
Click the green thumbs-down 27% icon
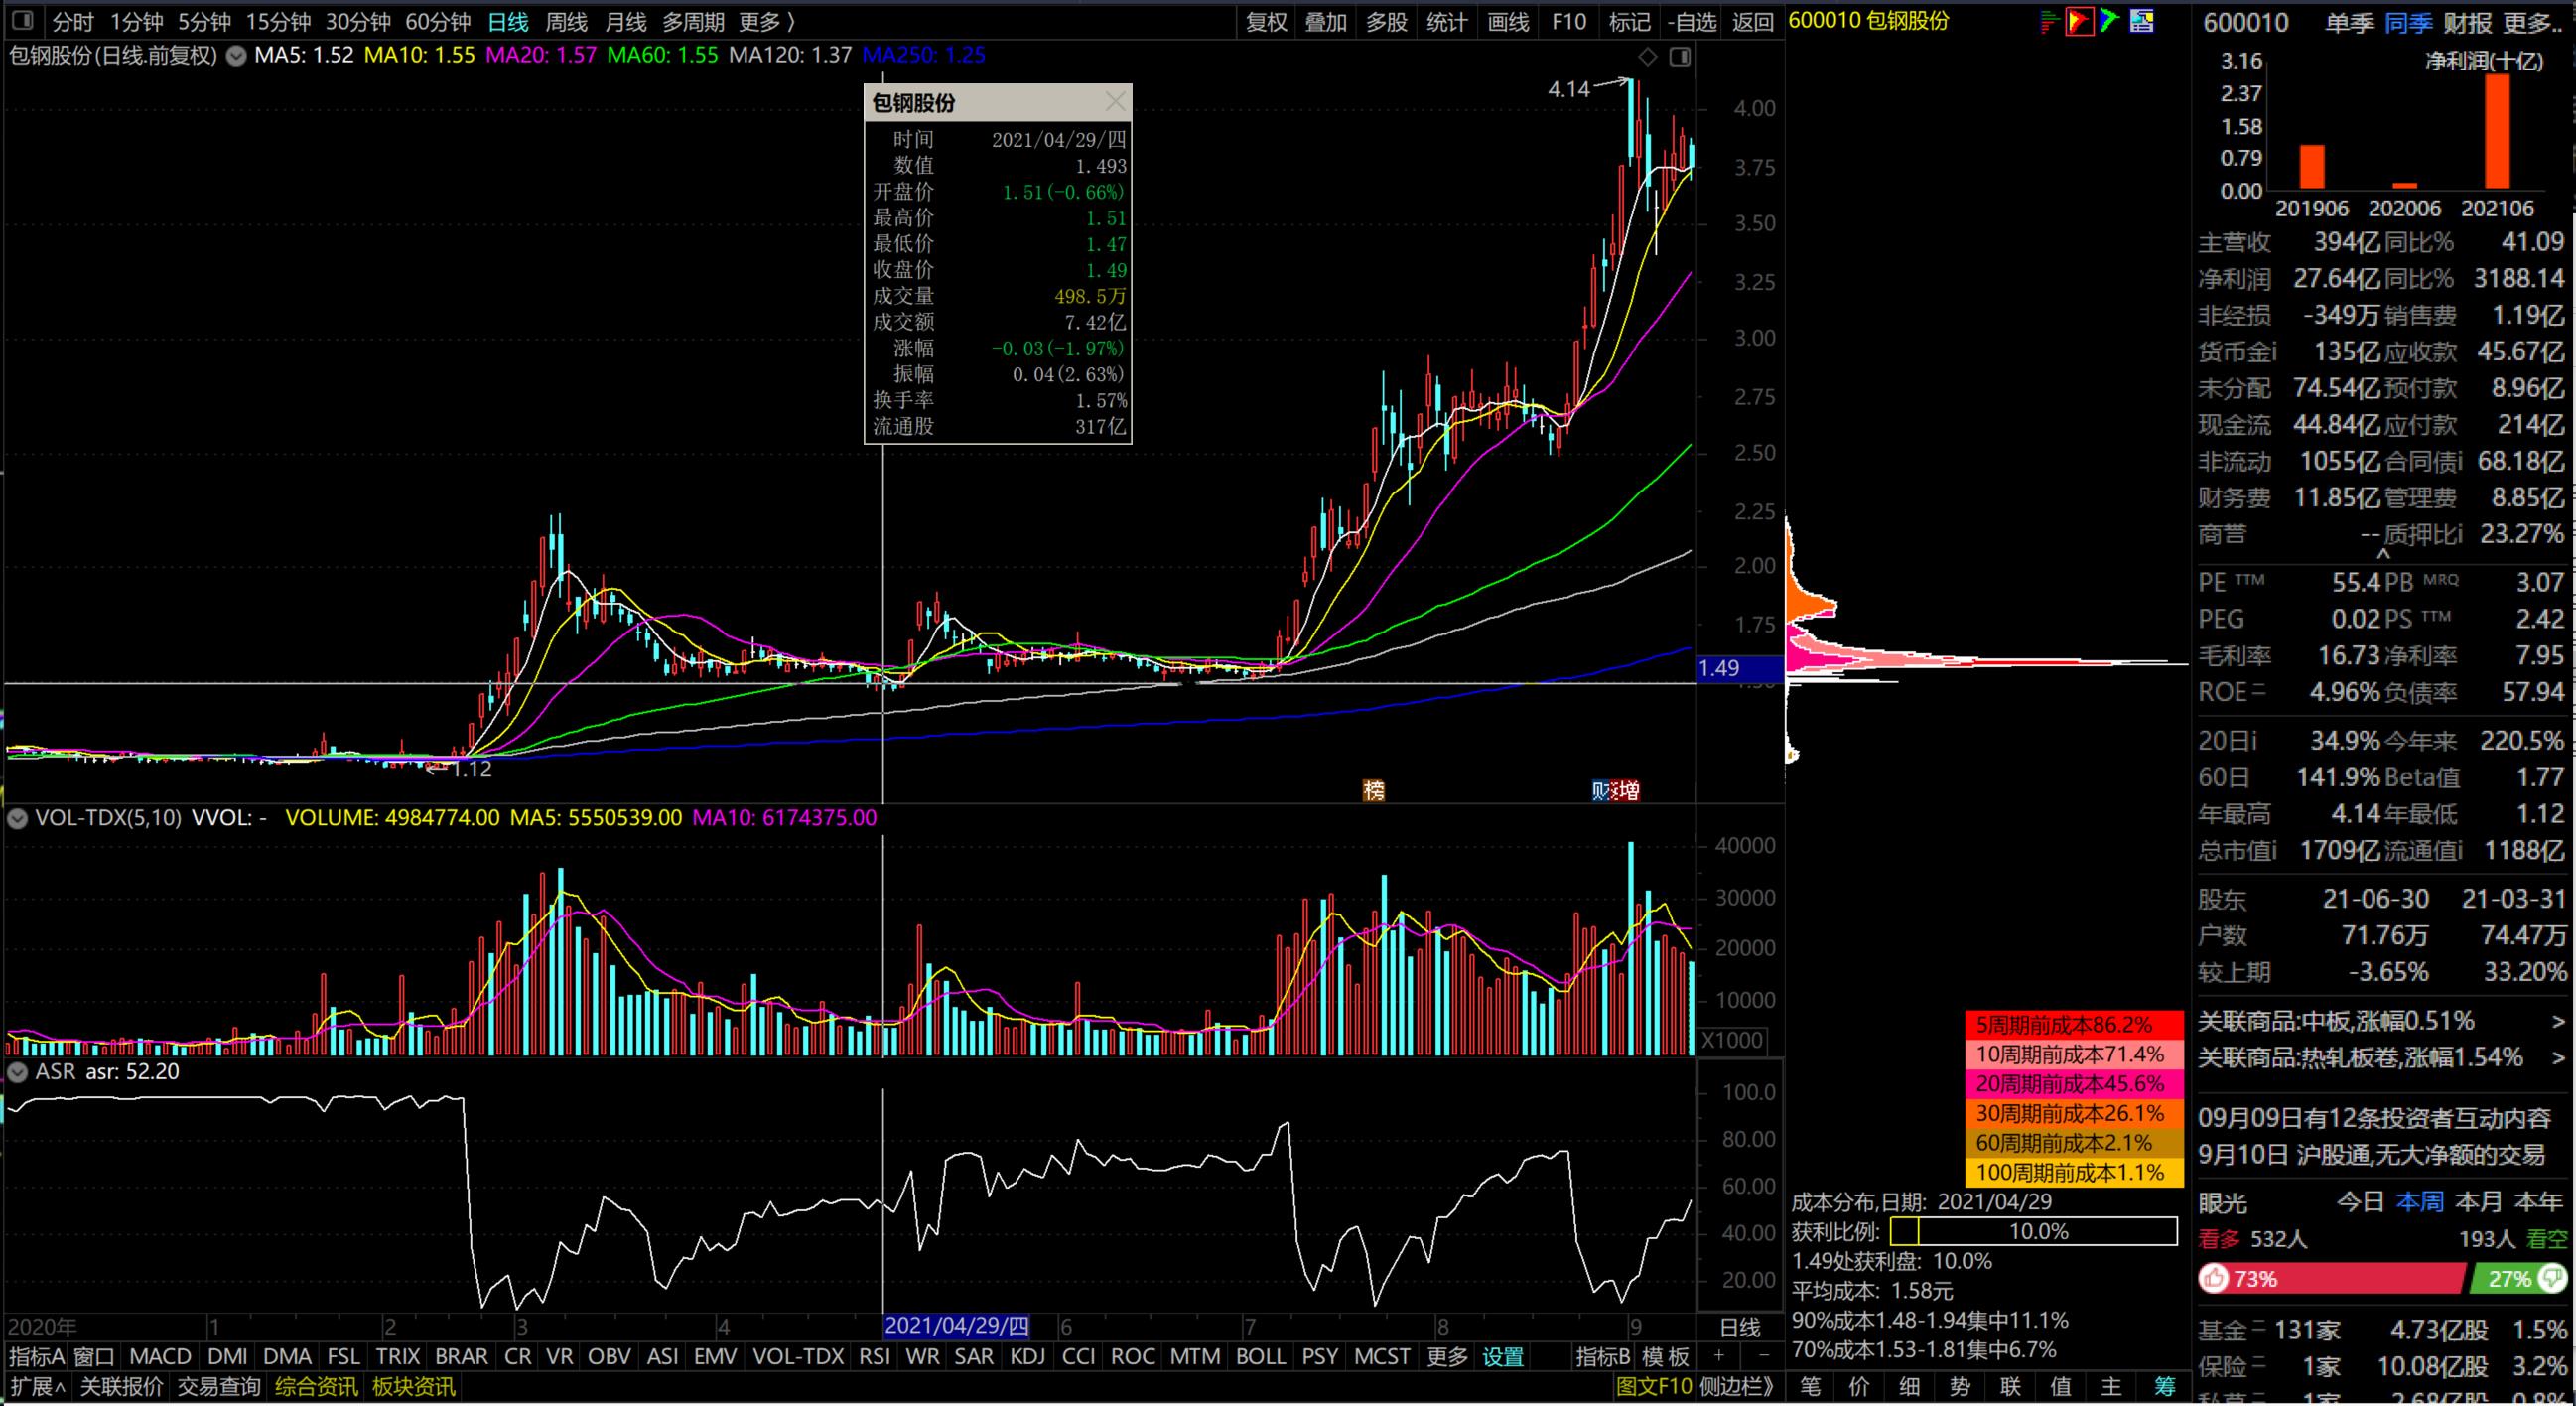tap(2552, 1278)
